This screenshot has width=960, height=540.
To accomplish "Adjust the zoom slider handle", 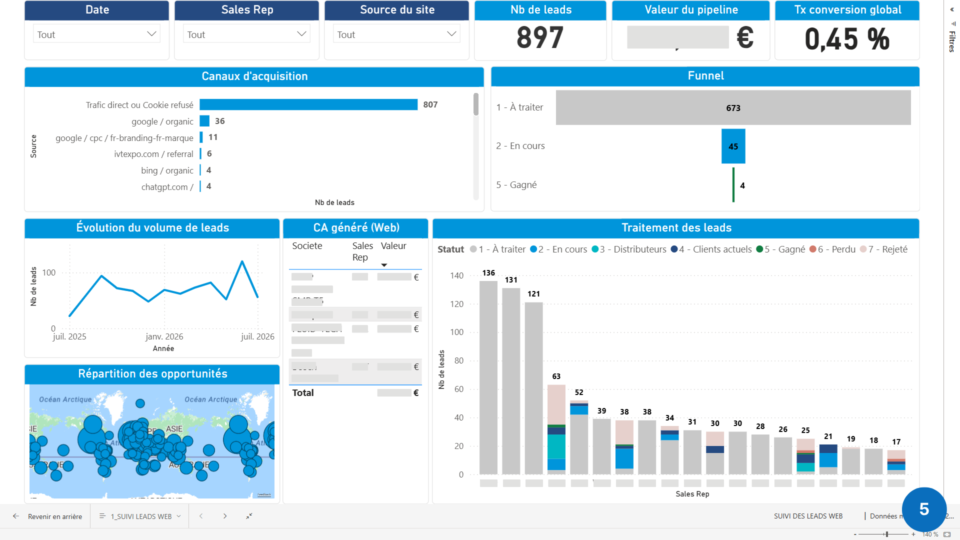I will (887, 534).
